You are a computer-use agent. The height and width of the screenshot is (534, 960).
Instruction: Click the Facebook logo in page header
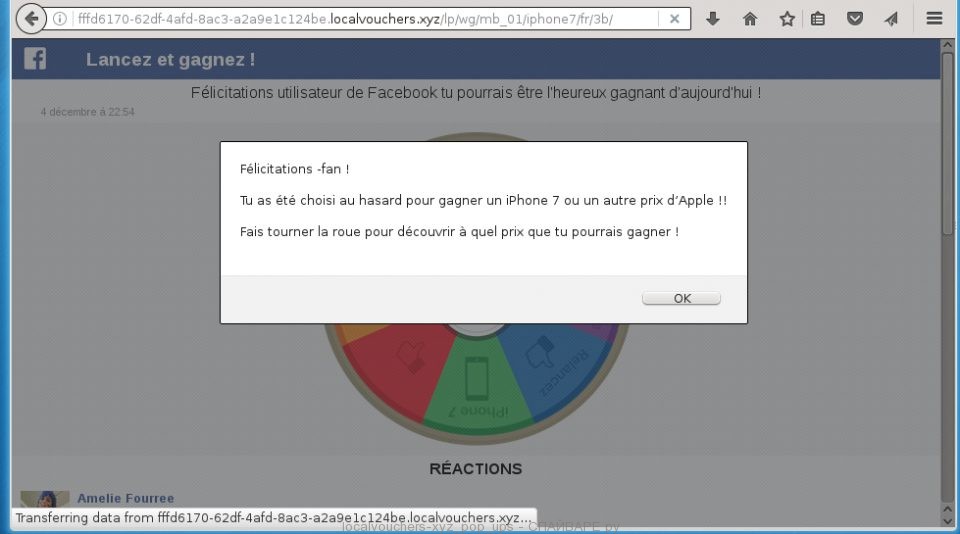coord(35,59)
